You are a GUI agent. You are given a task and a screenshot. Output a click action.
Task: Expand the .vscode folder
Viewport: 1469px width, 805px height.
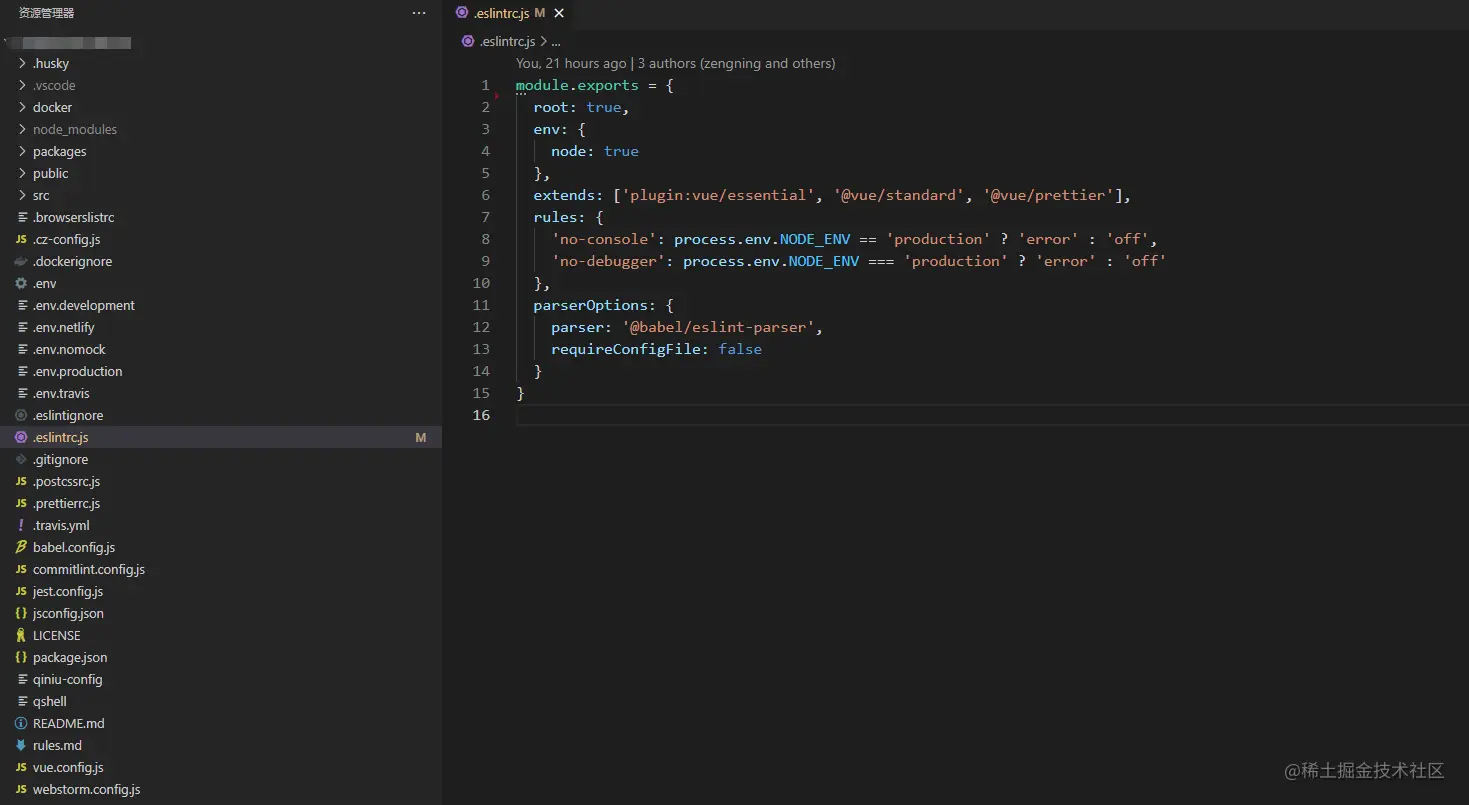[x=23, y=85]
